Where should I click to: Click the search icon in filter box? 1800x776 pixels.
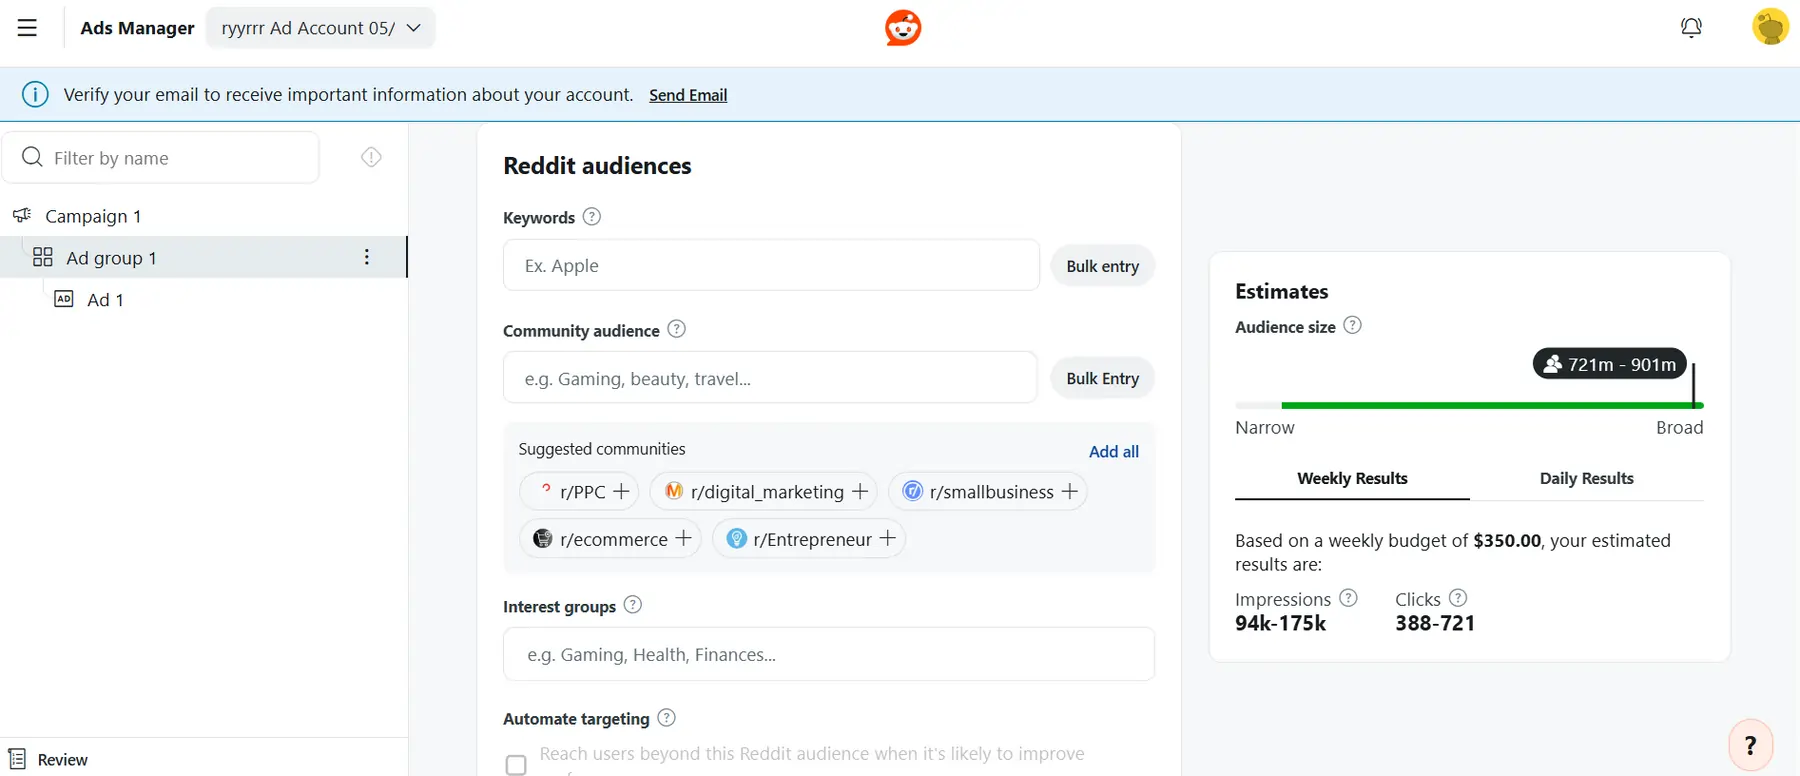tap(32, 157)
